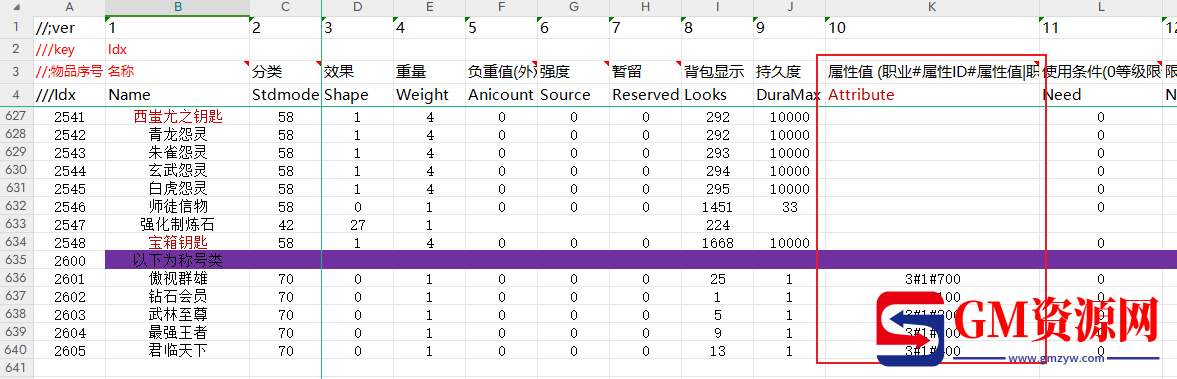The width and height of the screenshot is (1177, 379).
Task: Click the '西蚩尤之钥匙' cell
Action: pyautogui.click(x=178, y=116)
